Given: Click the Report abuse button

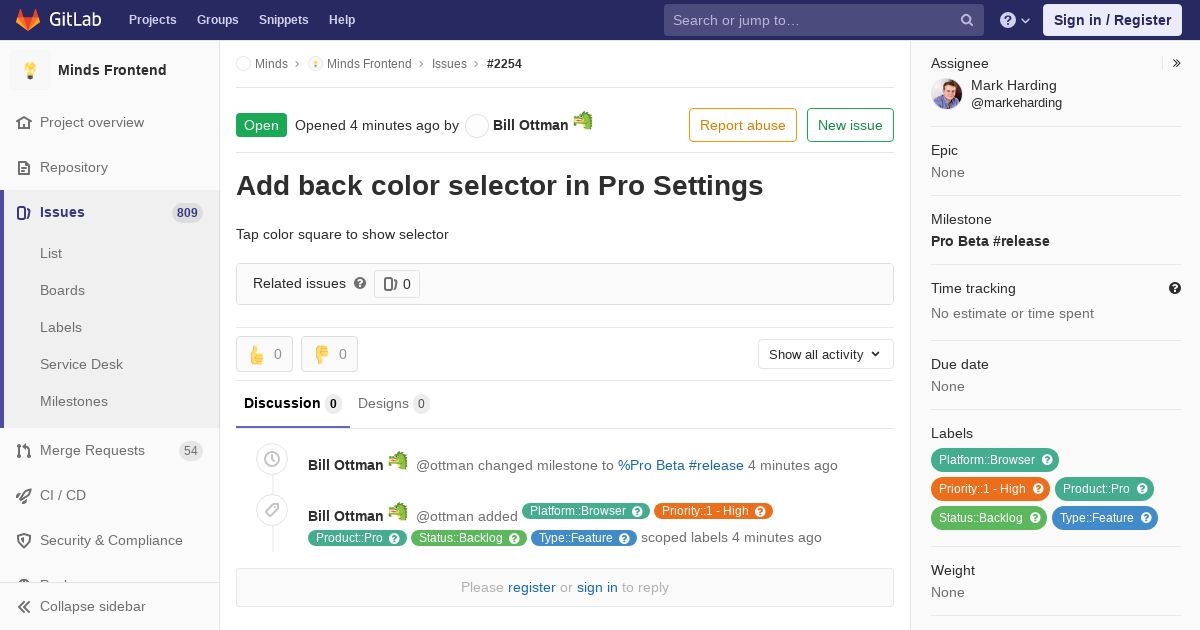Looking at the screenshot, I should [743, 125].
